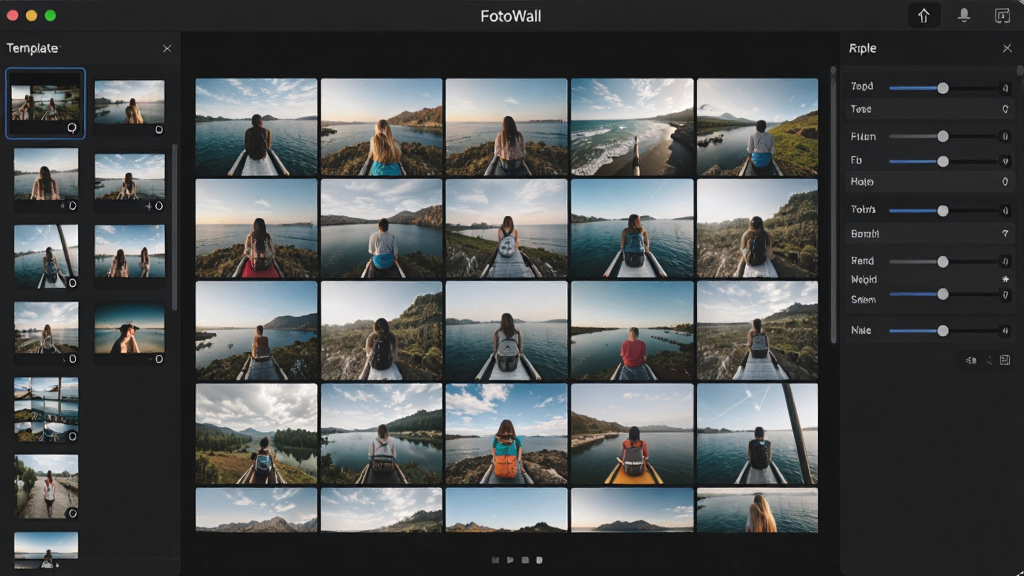
Task: Expand the Holo row option
Action: 927,182
